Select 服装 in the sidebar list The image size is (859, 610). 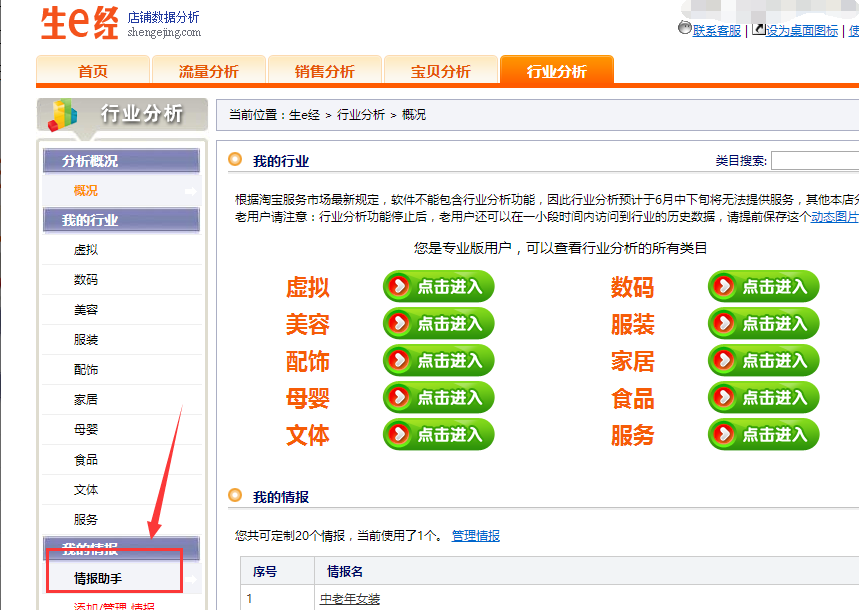click(x=86, y=340)
